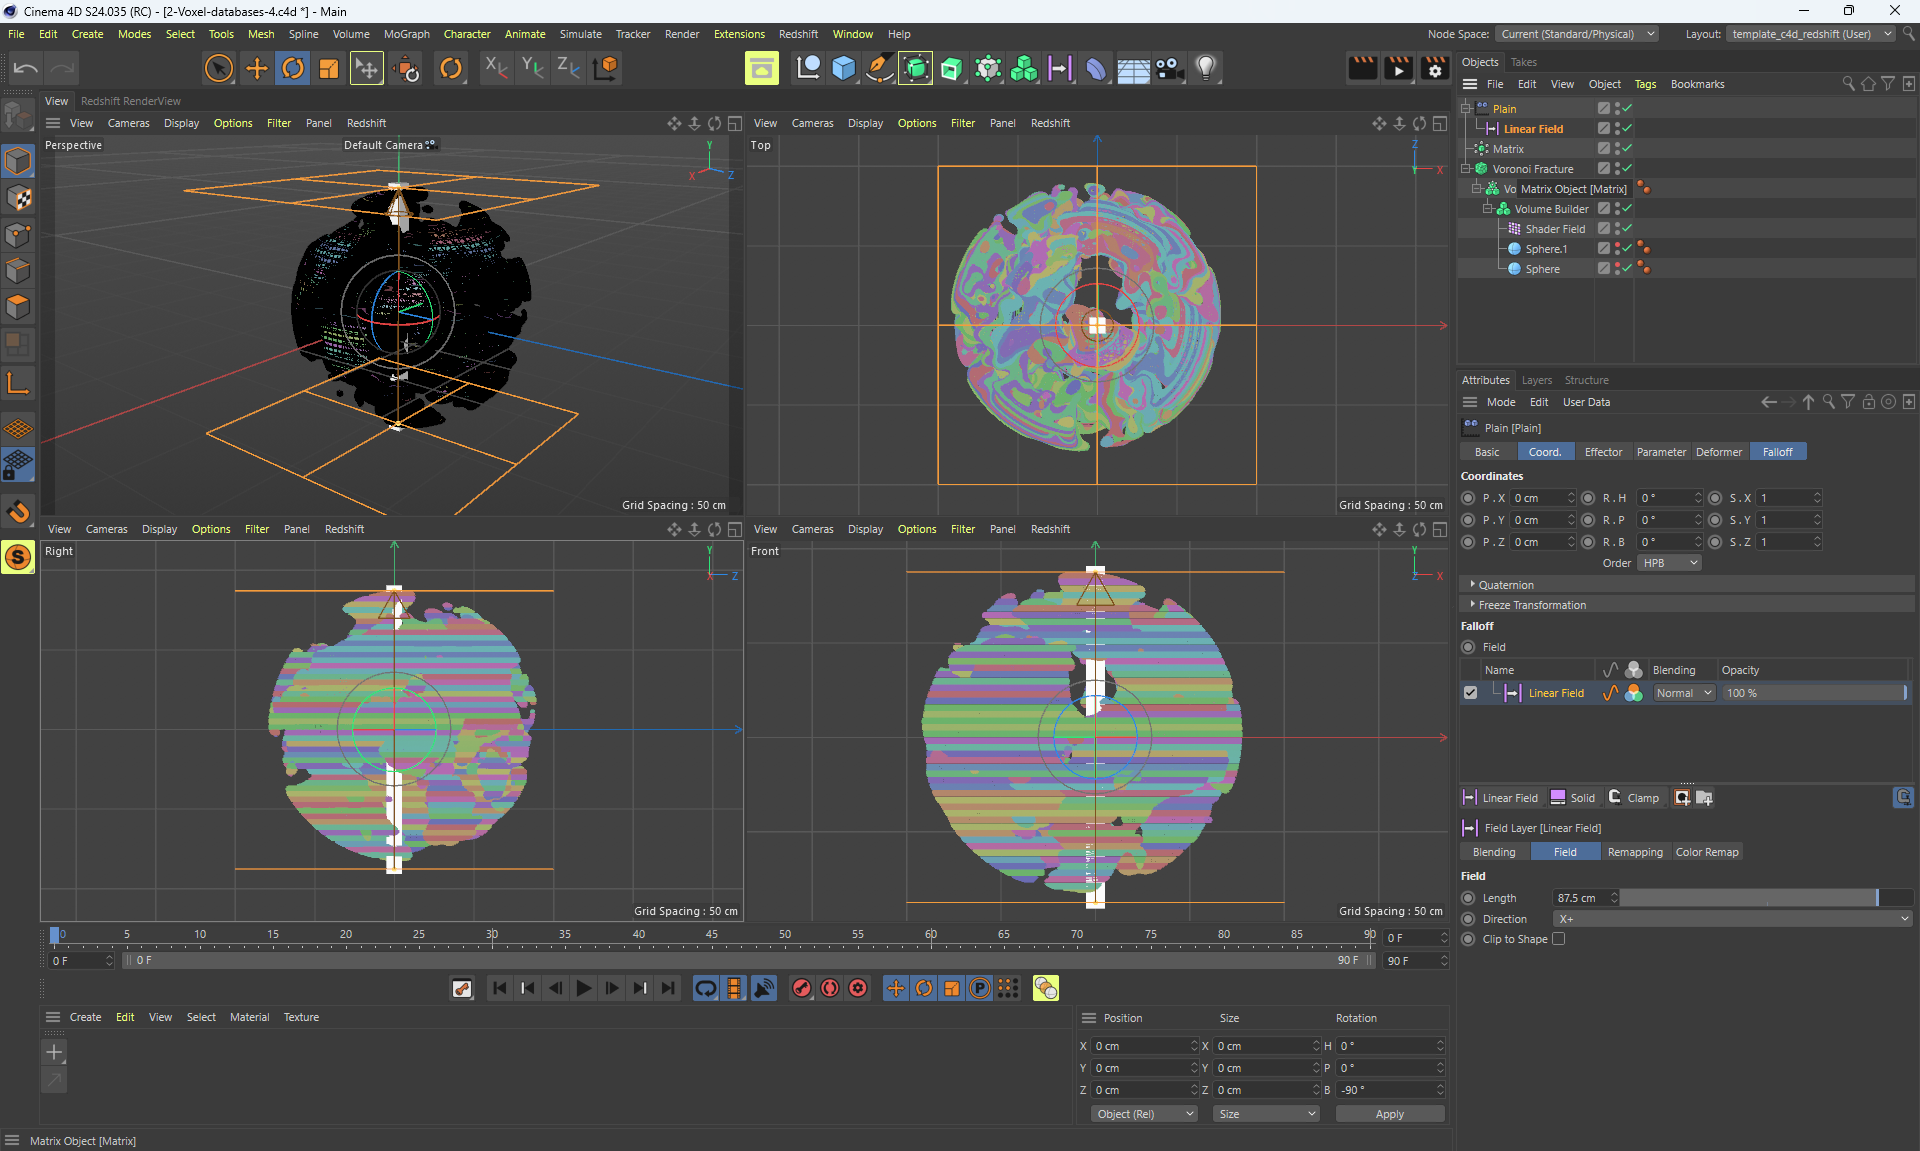Click the Apply button
This screenshot has width=1920, height=1151.
click(1389, 1114)
